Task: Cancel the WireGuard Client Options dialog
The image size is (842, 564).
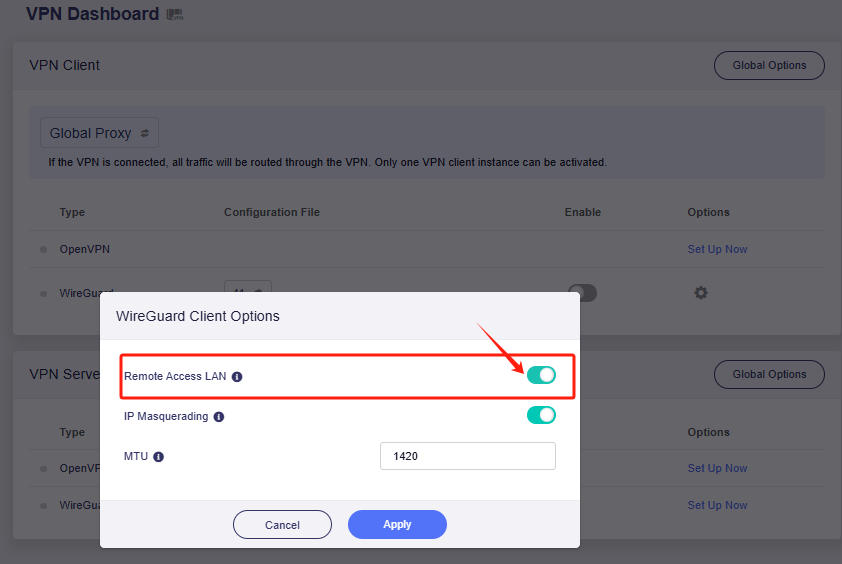Action: point(282,525)
